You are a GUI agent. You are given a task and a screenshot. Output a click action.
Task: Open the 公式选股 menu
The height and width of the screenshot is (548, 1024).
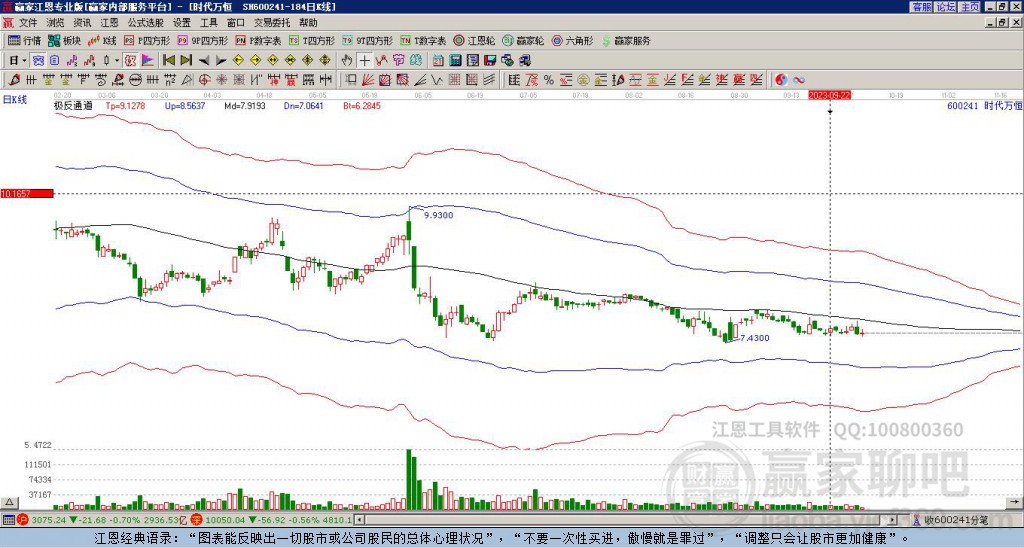(146, 23)
